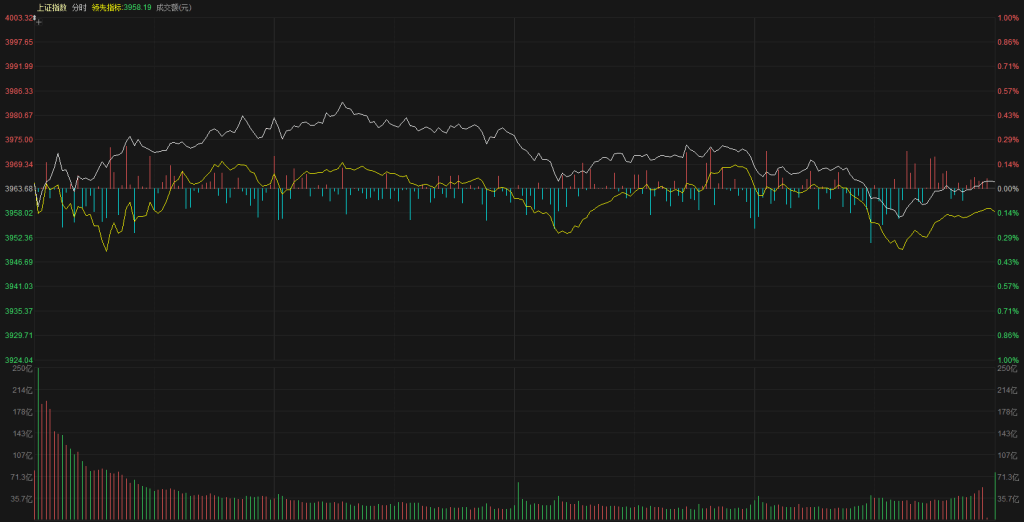
Task: Click the 3924.04 bottom price axis label
Action: coord(18,359)
